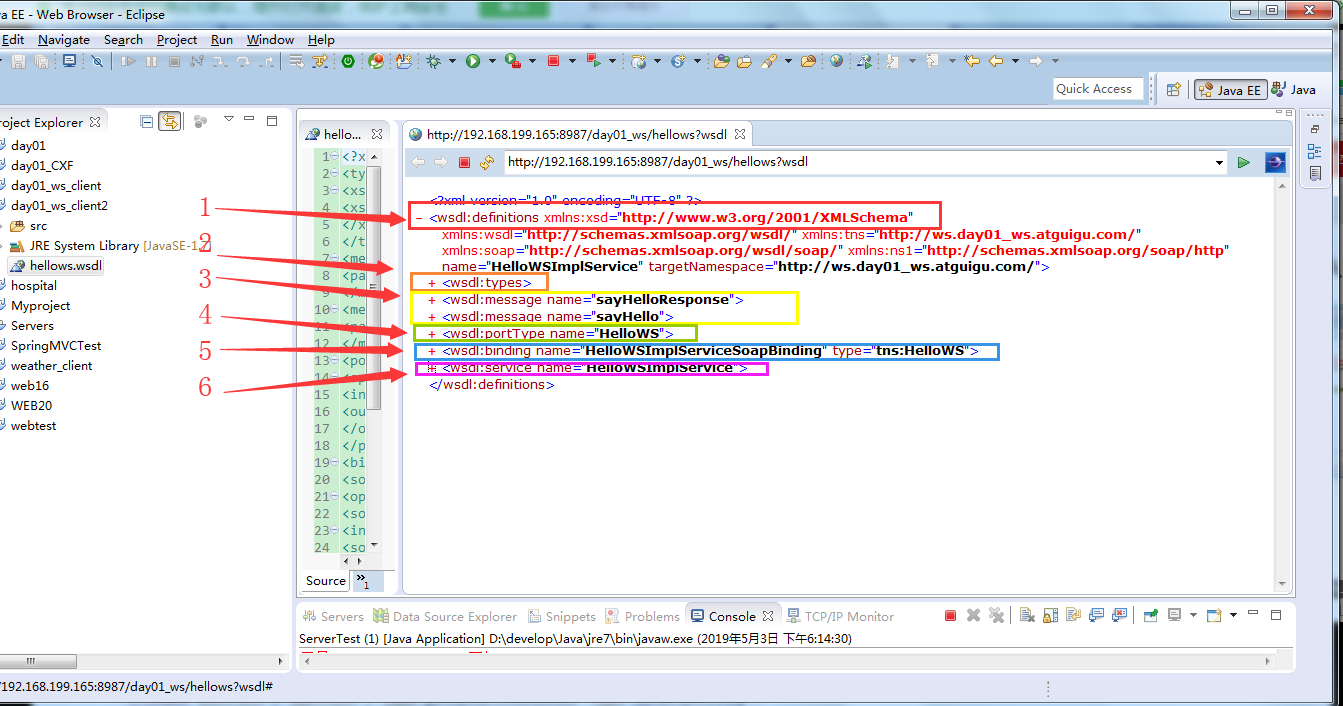Click the Debug bug icon in toolbar

click(x=433, y=61)
